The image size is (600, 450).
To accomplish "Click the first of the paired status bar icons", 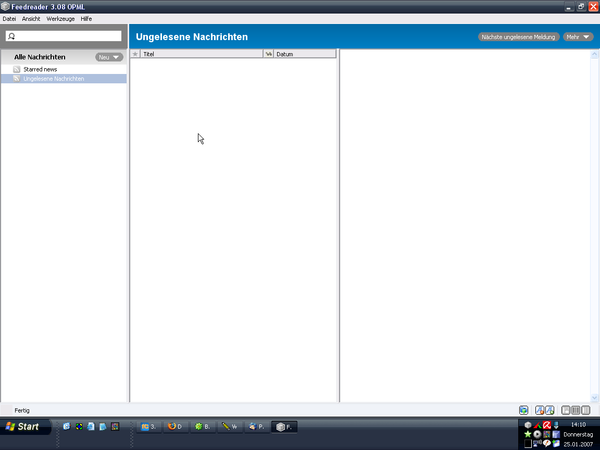I will (x=540, y=410).
